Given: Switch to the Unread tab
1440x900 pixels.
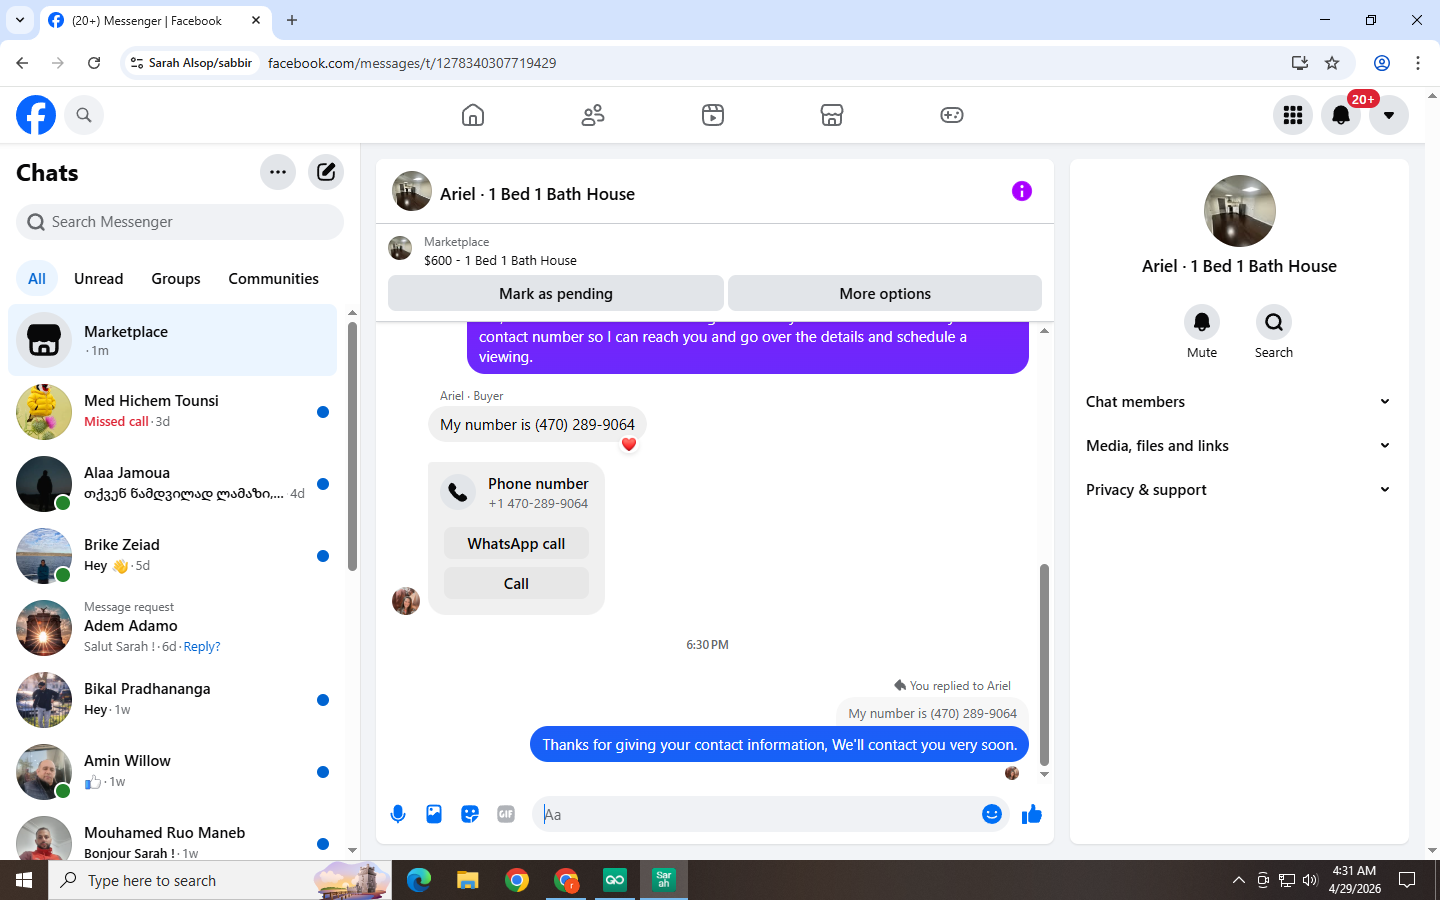Looking at the screenshot, I should pyautogui.click(x=99, y=279).
